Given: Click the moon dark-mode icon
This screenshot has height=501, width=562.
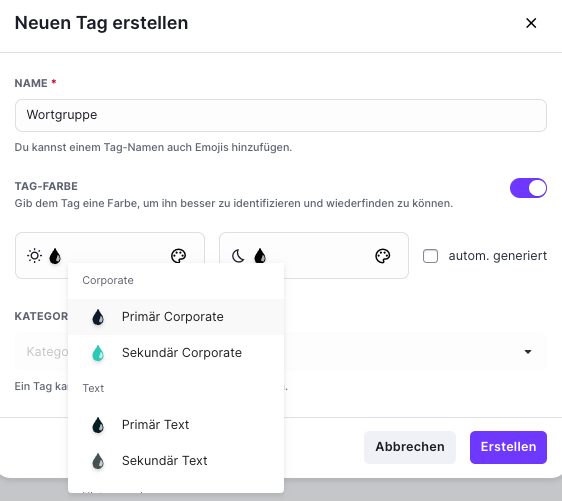Looking at the screenshot, I should [x=238, y=256].
